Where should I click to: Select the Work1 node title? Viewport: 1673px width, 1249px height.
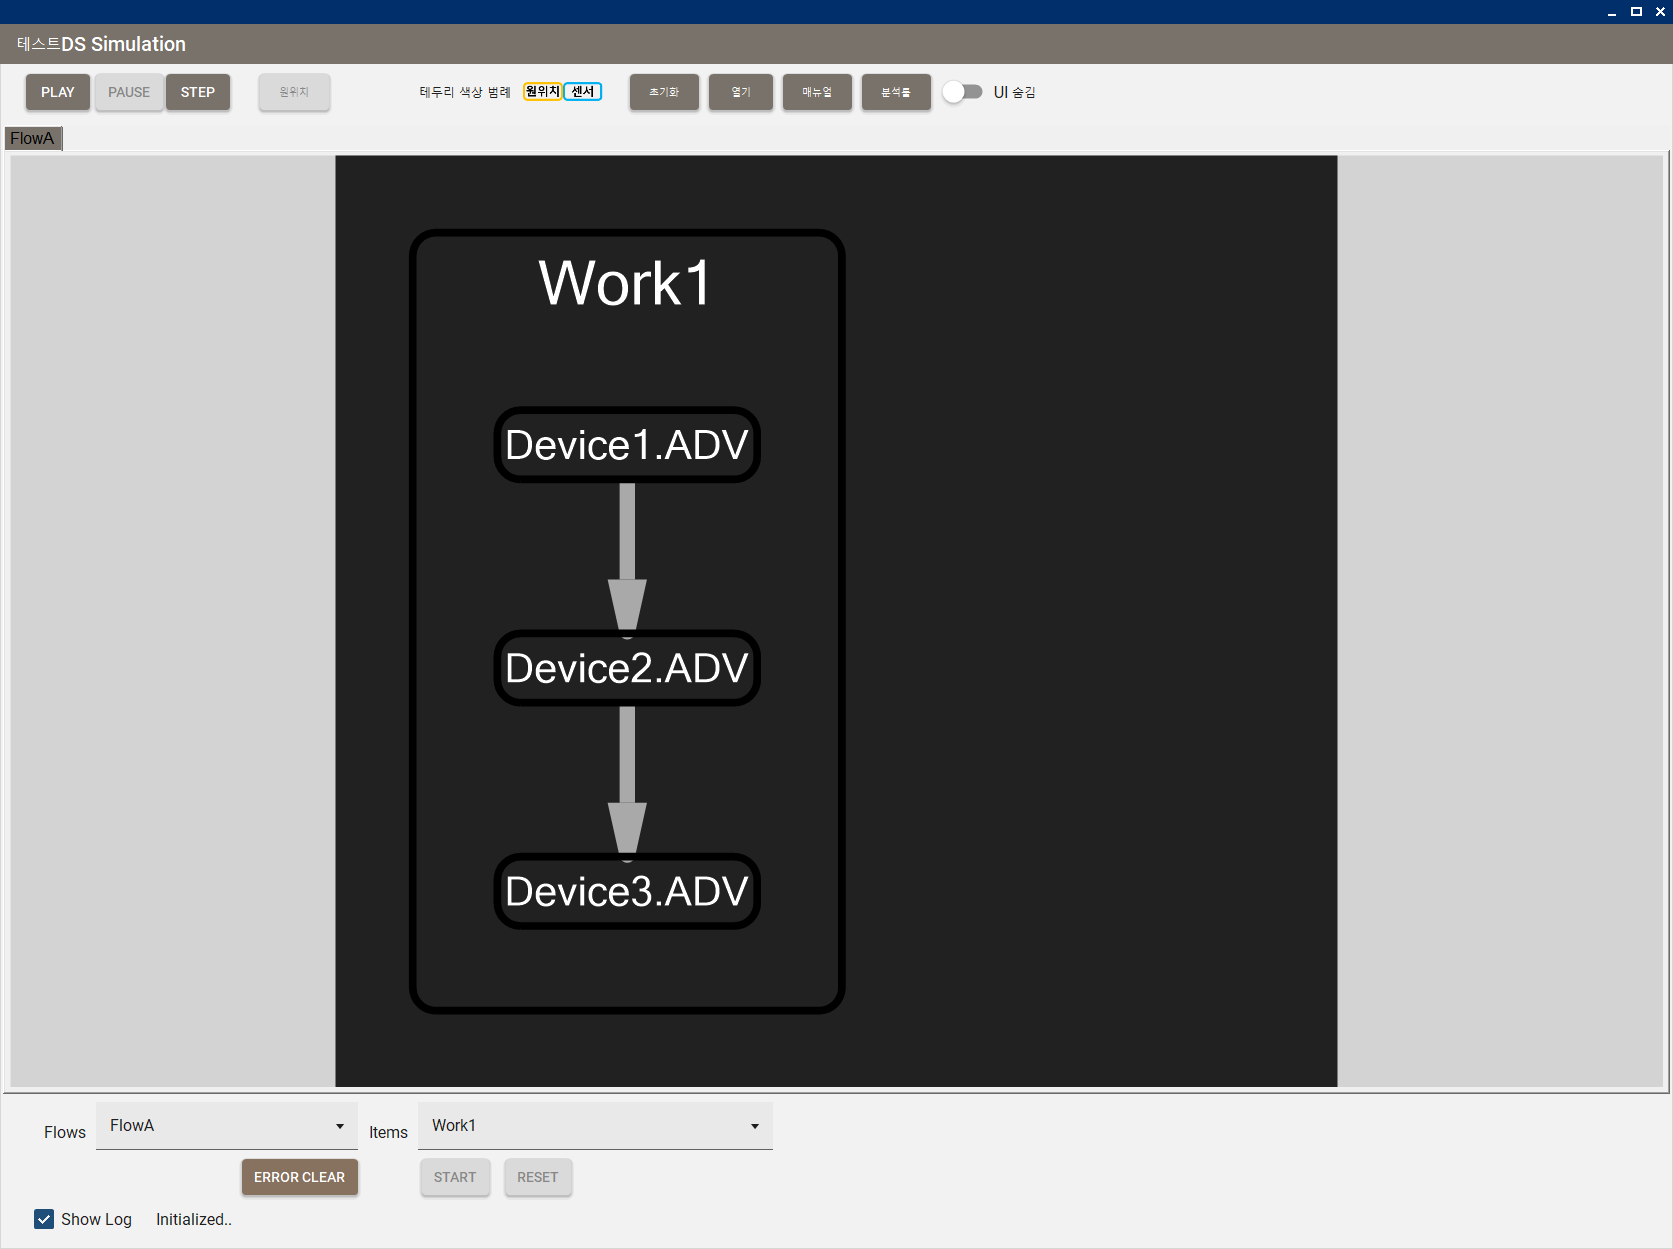[x=625, y=283]
